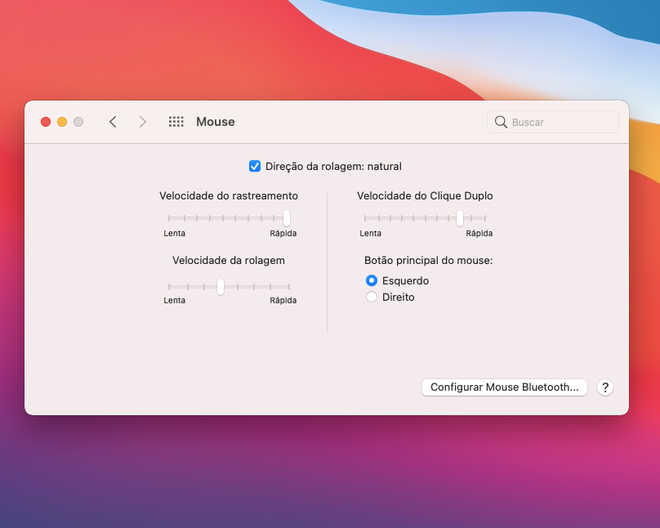Select Esquerdo as the primary mouse button
The height and width of the screenshot is (528, 660).
tap(371, 280)
